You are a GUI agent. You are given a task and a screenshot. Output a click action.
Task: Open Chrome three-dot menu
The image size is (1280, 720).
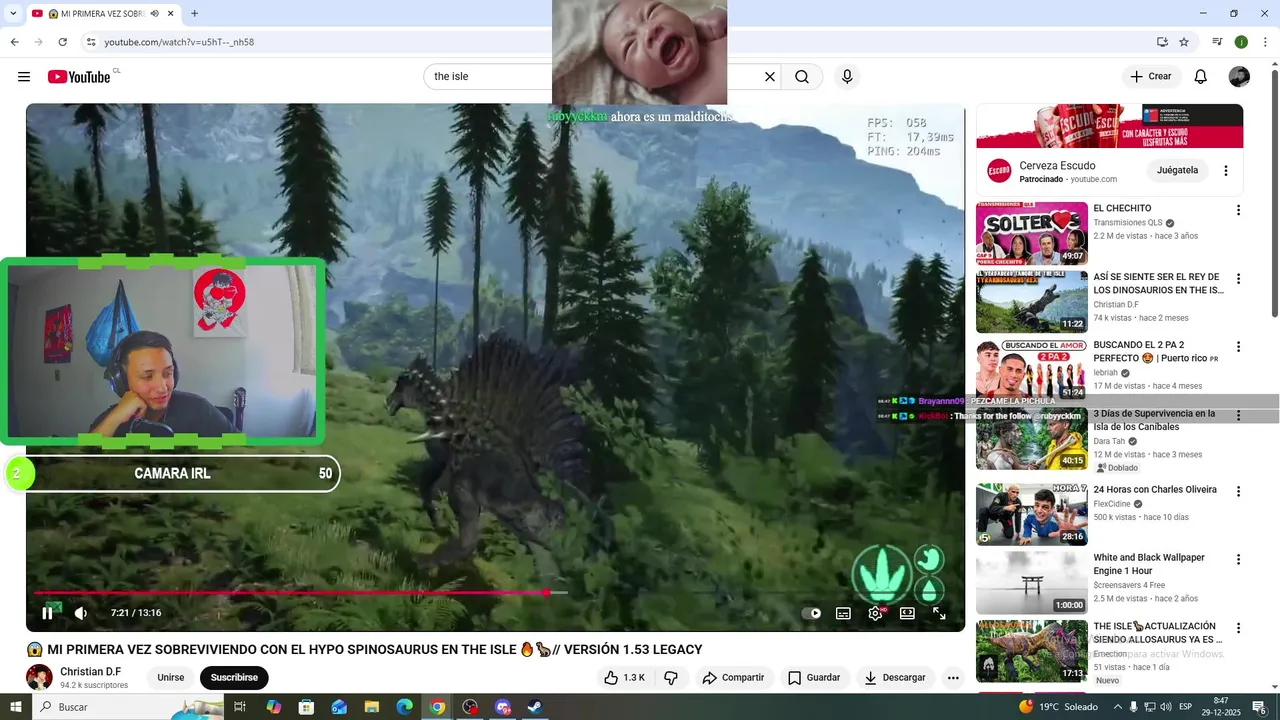(x=1266, y=42)
